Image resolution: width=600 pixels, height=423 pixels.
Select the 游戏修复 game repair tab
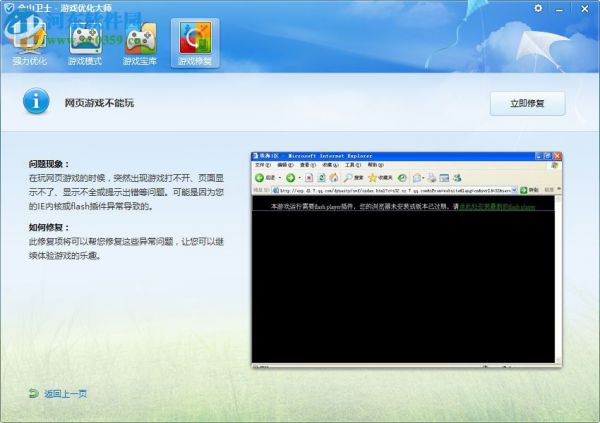[195, 43]
